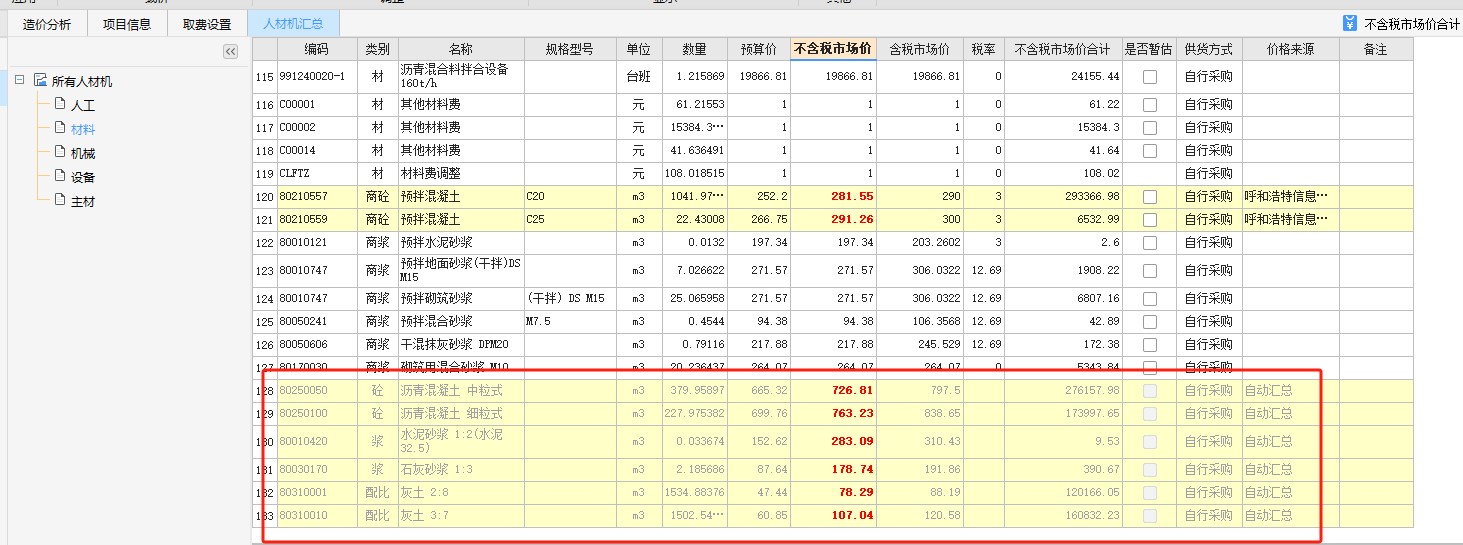Click the 78.29 price for 灰土 2:8

833,493
